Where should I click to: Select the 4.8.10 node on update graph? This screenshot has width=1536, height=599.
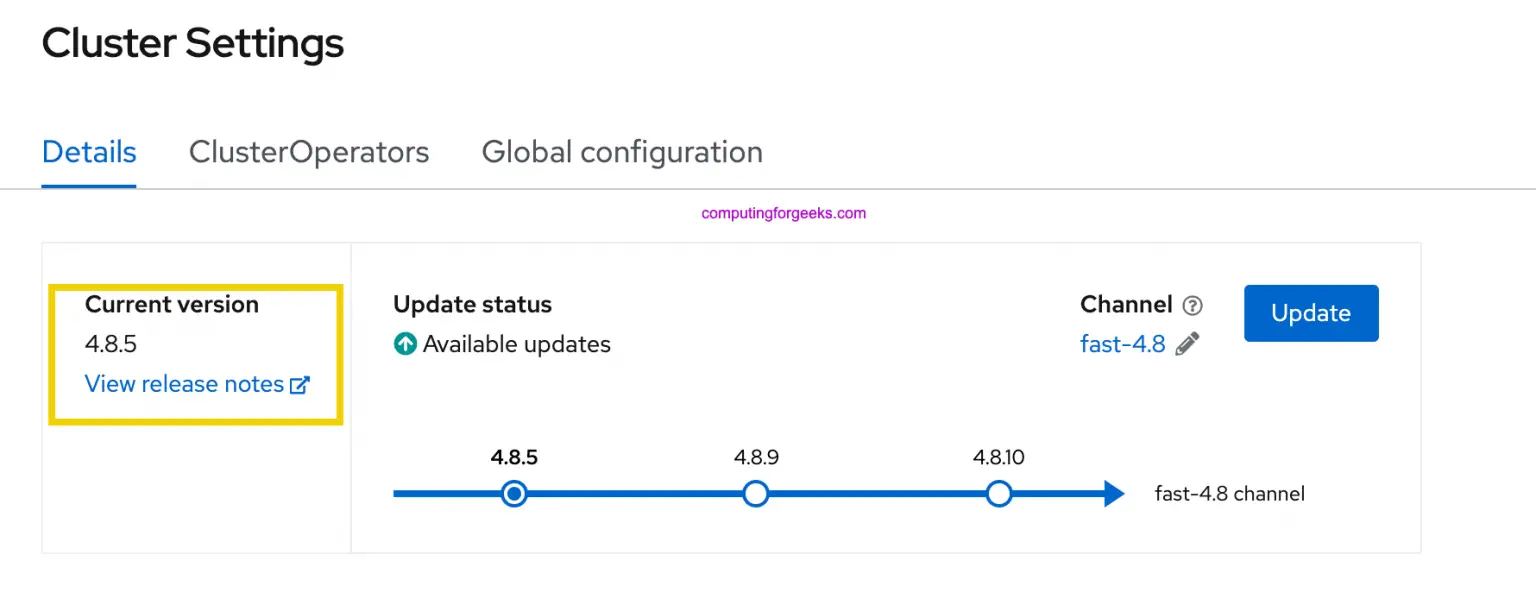pyautogui.click(x=998, y=493)
